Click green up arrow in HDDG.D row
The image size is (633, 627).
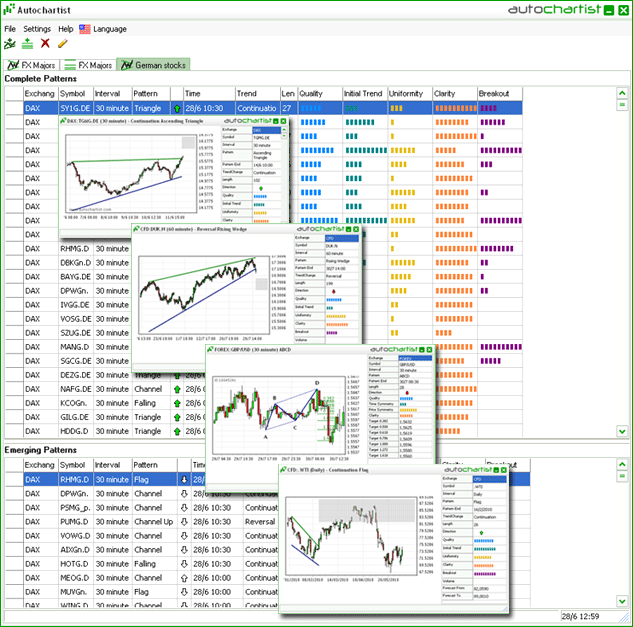click(x=177, y=432)
